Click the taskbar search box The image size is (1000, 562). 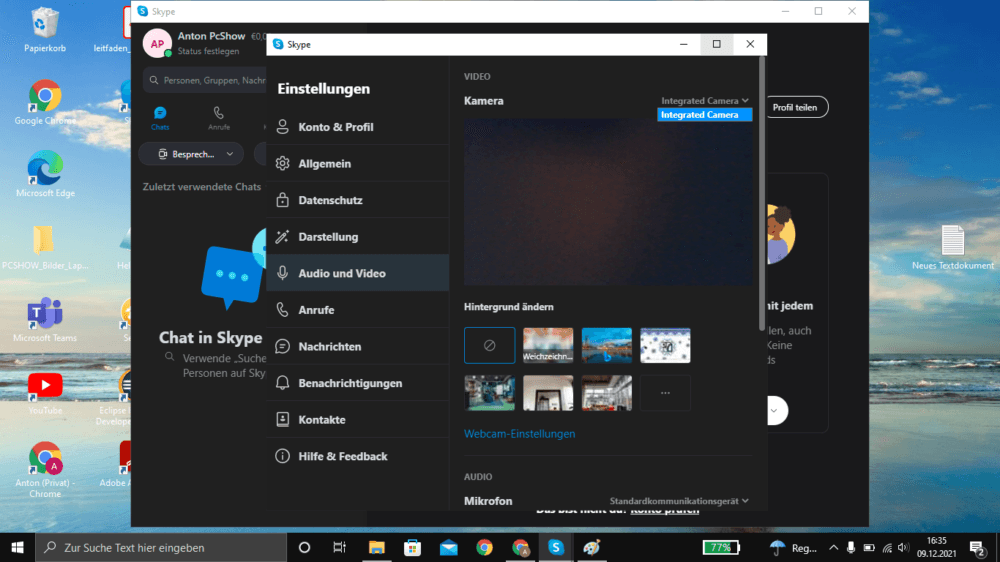point(161,547)
